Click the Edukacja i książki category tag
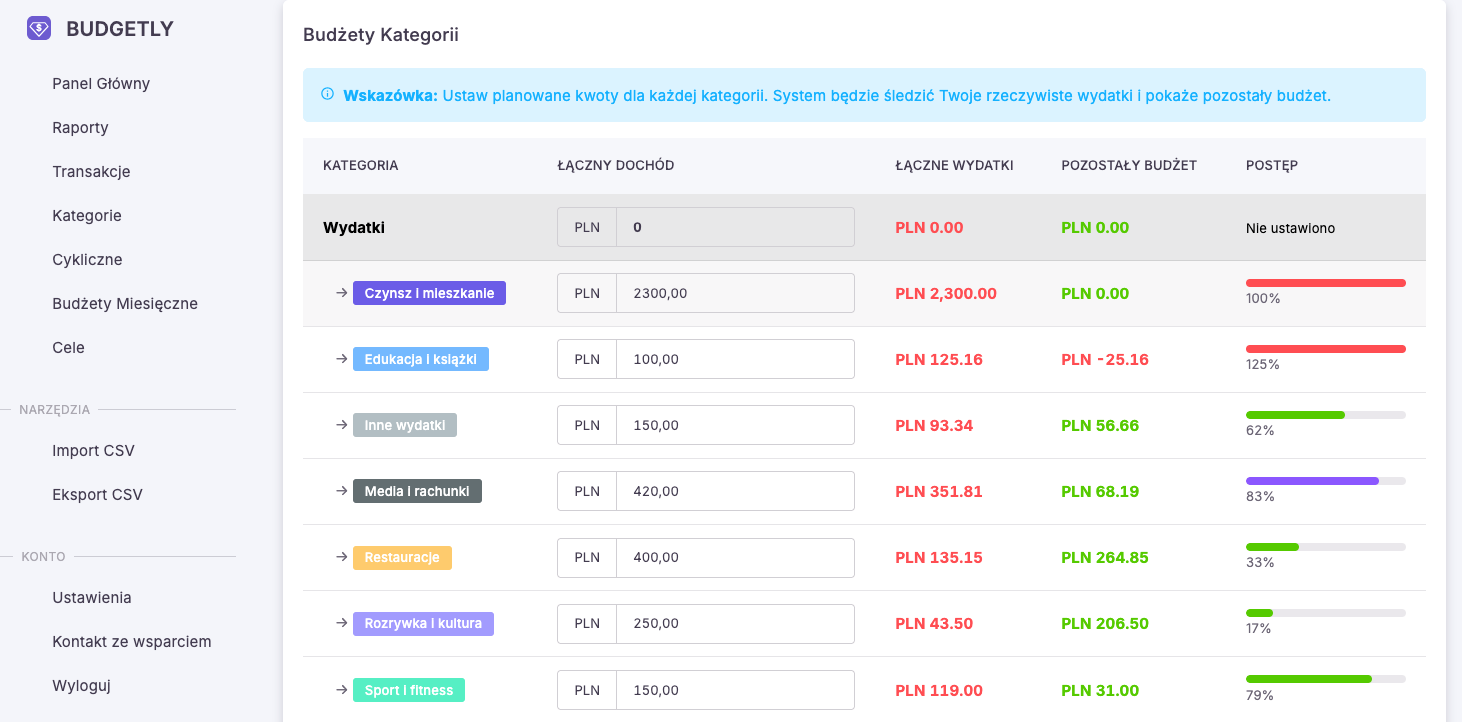1462x722 pixels. 421,359
